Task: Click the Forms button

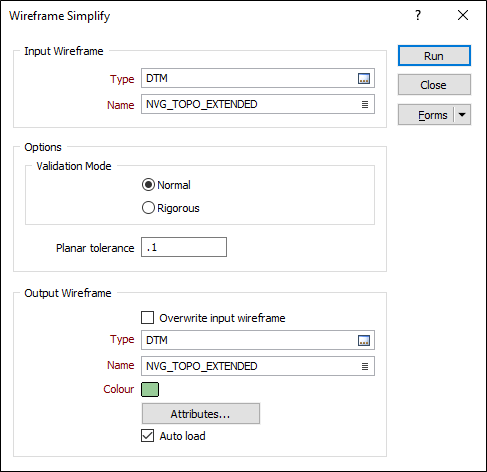Action: point(426,115)
